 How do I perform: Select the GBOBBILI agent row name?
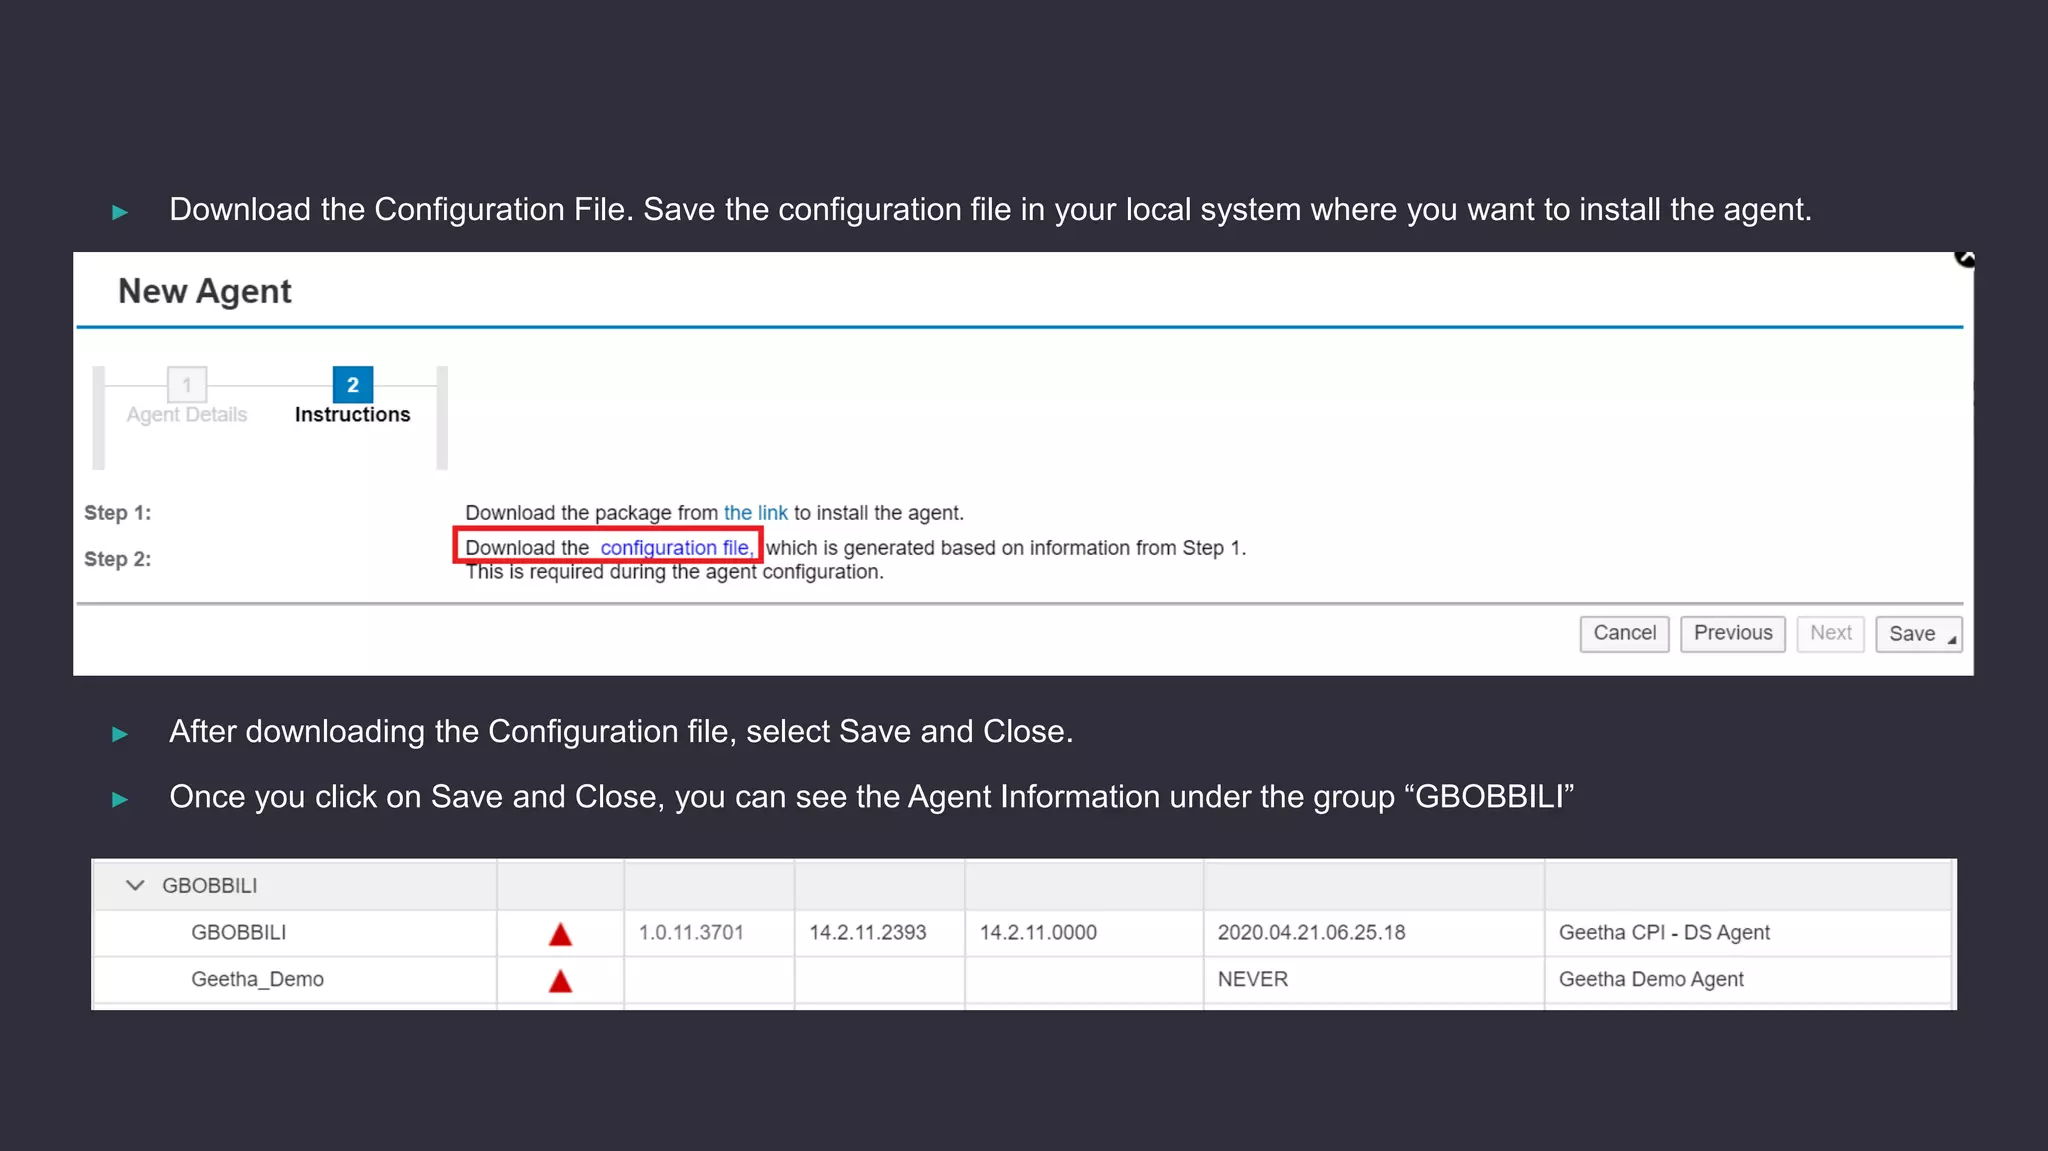238,933
